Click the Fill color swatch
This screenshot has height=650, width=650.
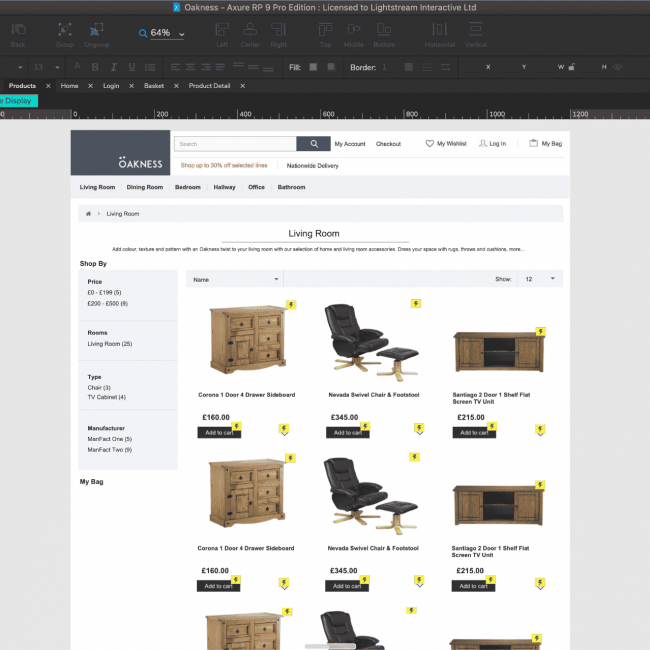coord(313,67)
